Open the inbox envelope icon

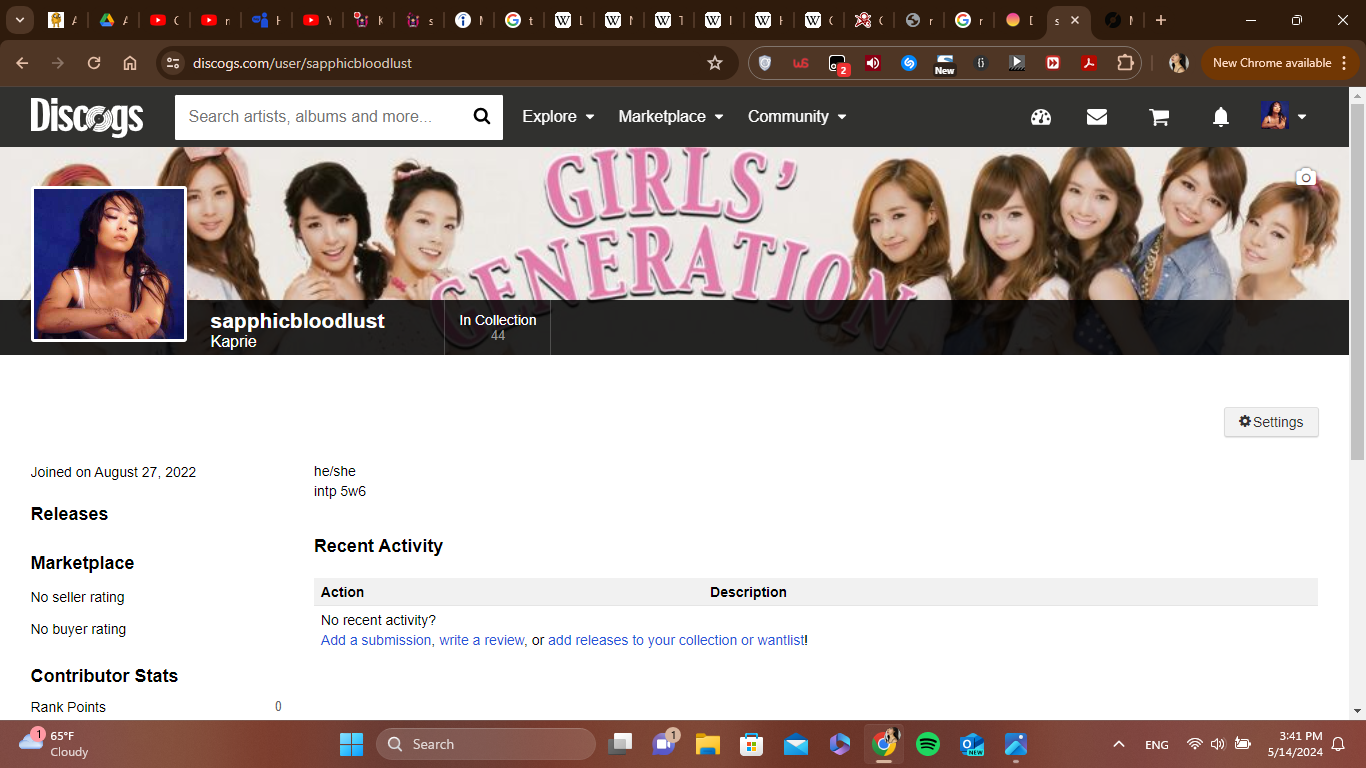[x=1097, y=117]
